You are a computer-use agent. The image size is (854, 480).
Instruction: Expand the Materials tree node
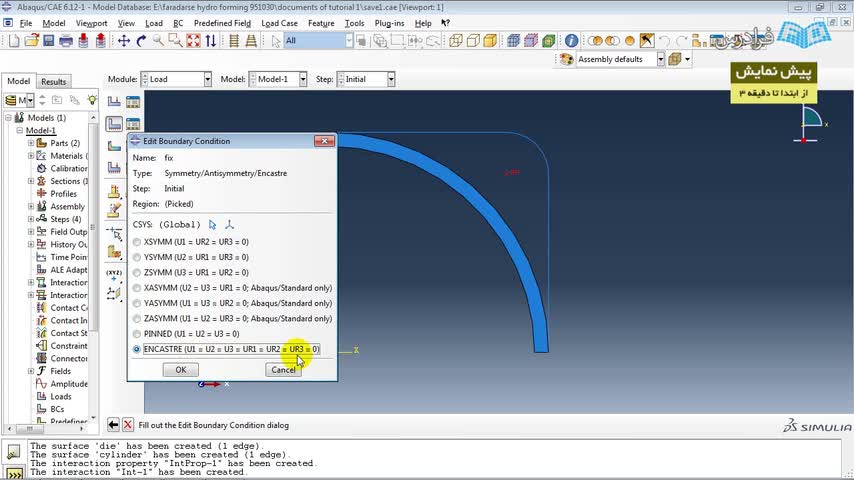(x=31, y=156)
